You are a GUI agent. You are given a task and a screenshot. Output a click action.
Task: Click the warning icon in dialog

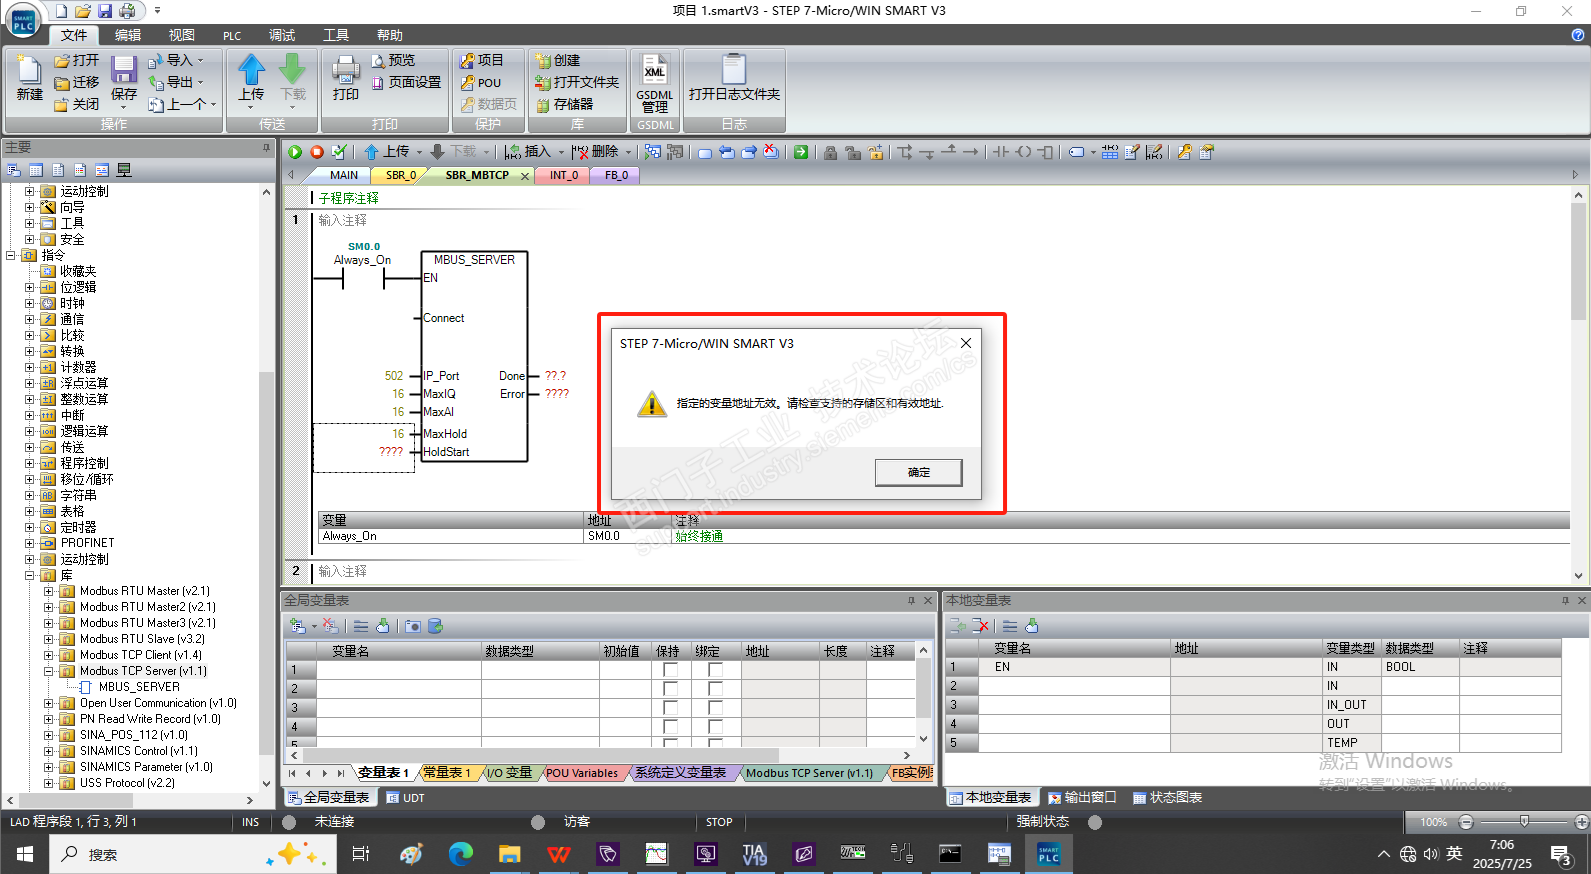[x=652, y=404]
